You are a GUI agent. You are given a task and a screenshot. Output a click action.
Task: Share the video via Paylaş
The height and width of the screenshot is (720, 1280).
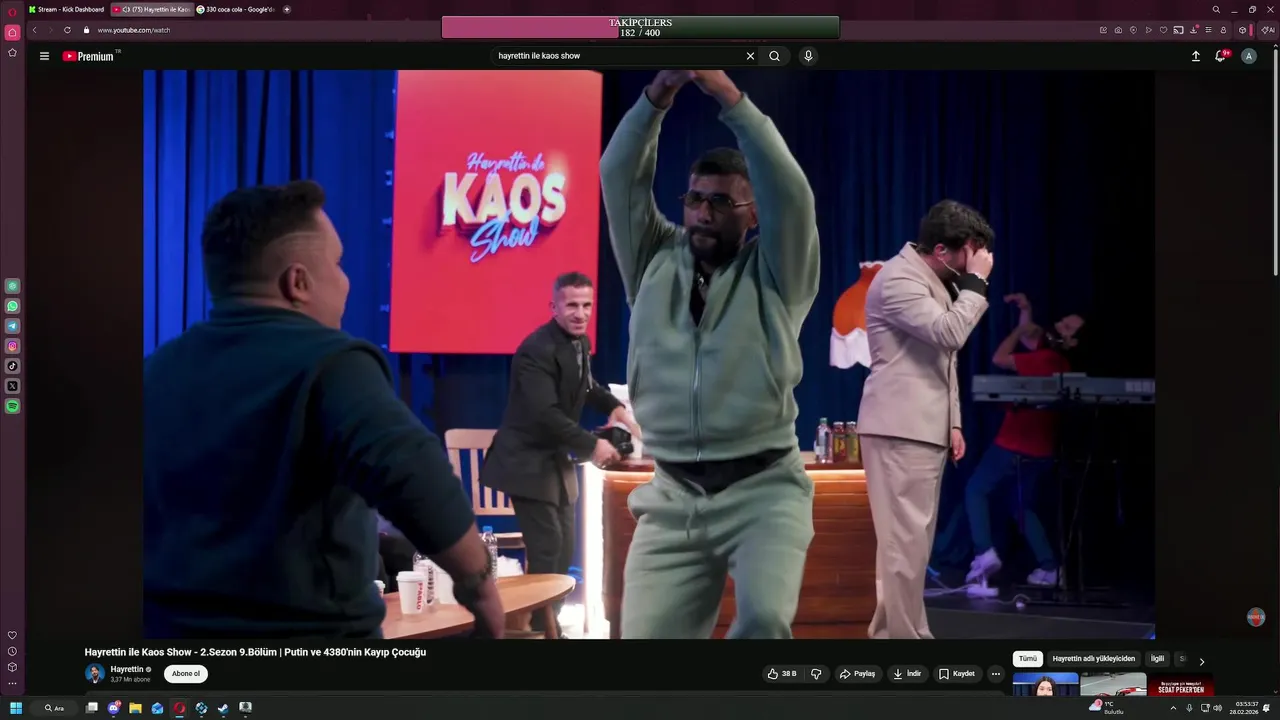pos(857,674)
